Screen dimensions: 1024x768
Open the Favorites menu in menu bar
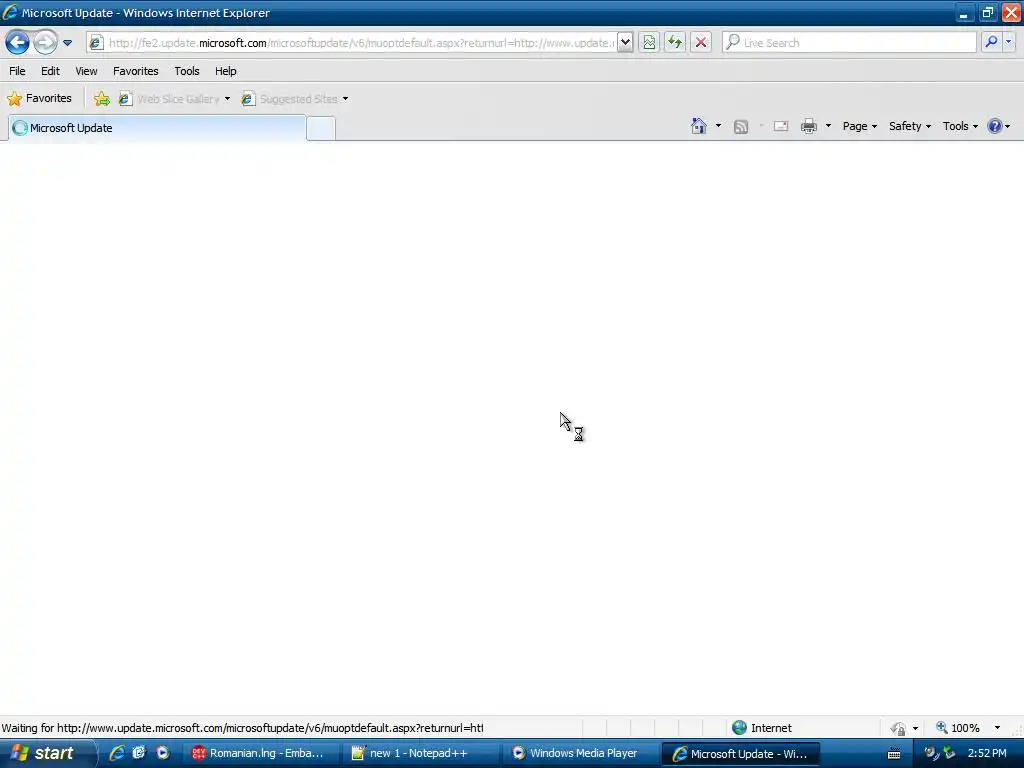(x=136, y=71)
